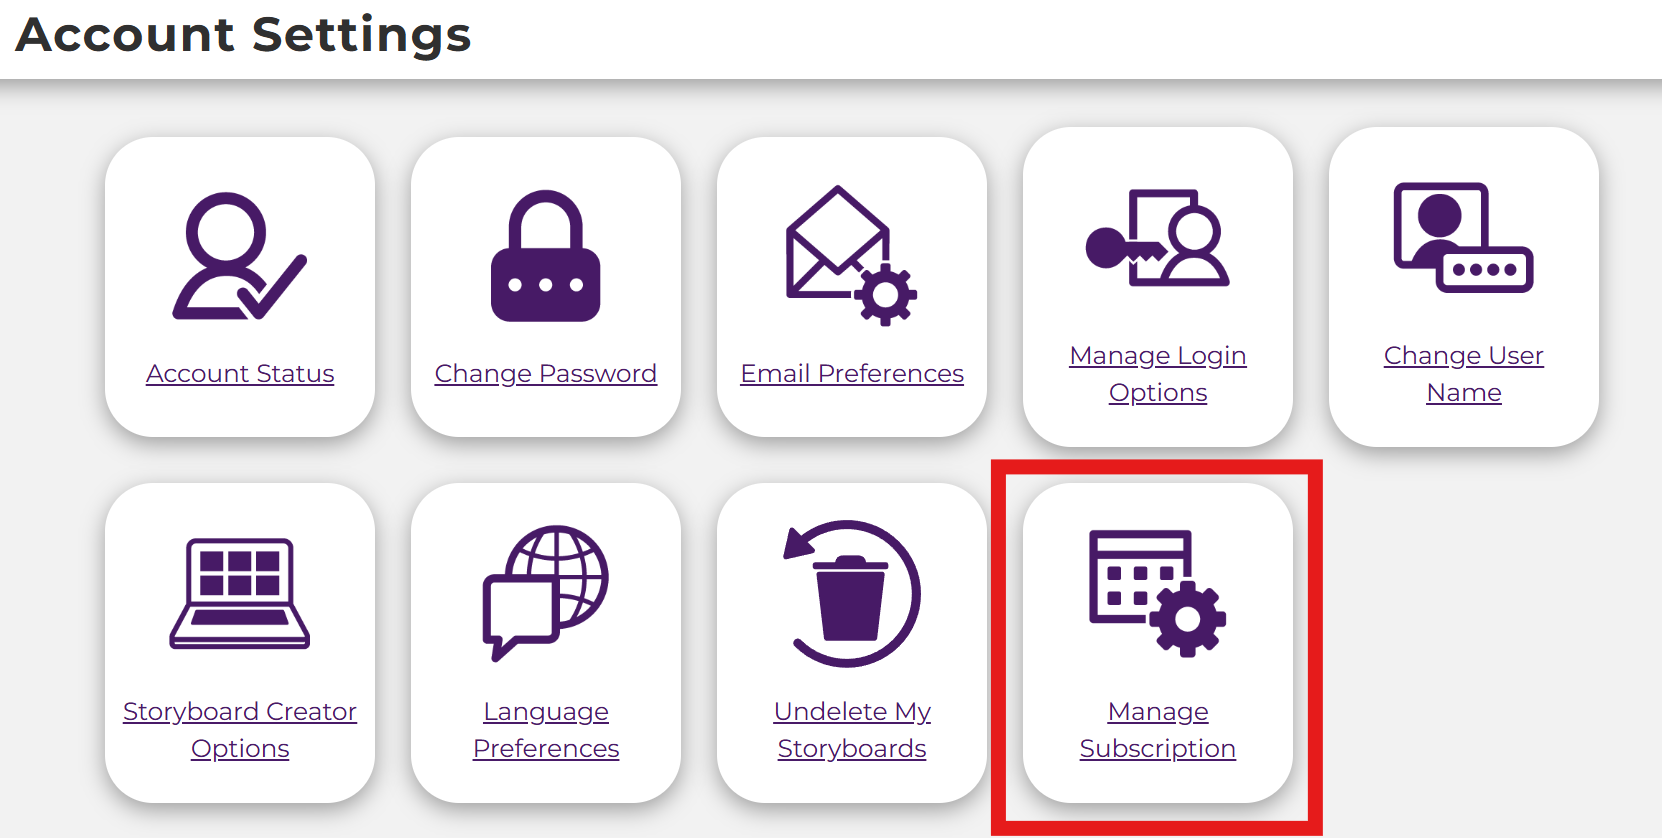Screen dimensions: 1662x838
Task: Select the Language Preferences link
Action: pos(546,730)
